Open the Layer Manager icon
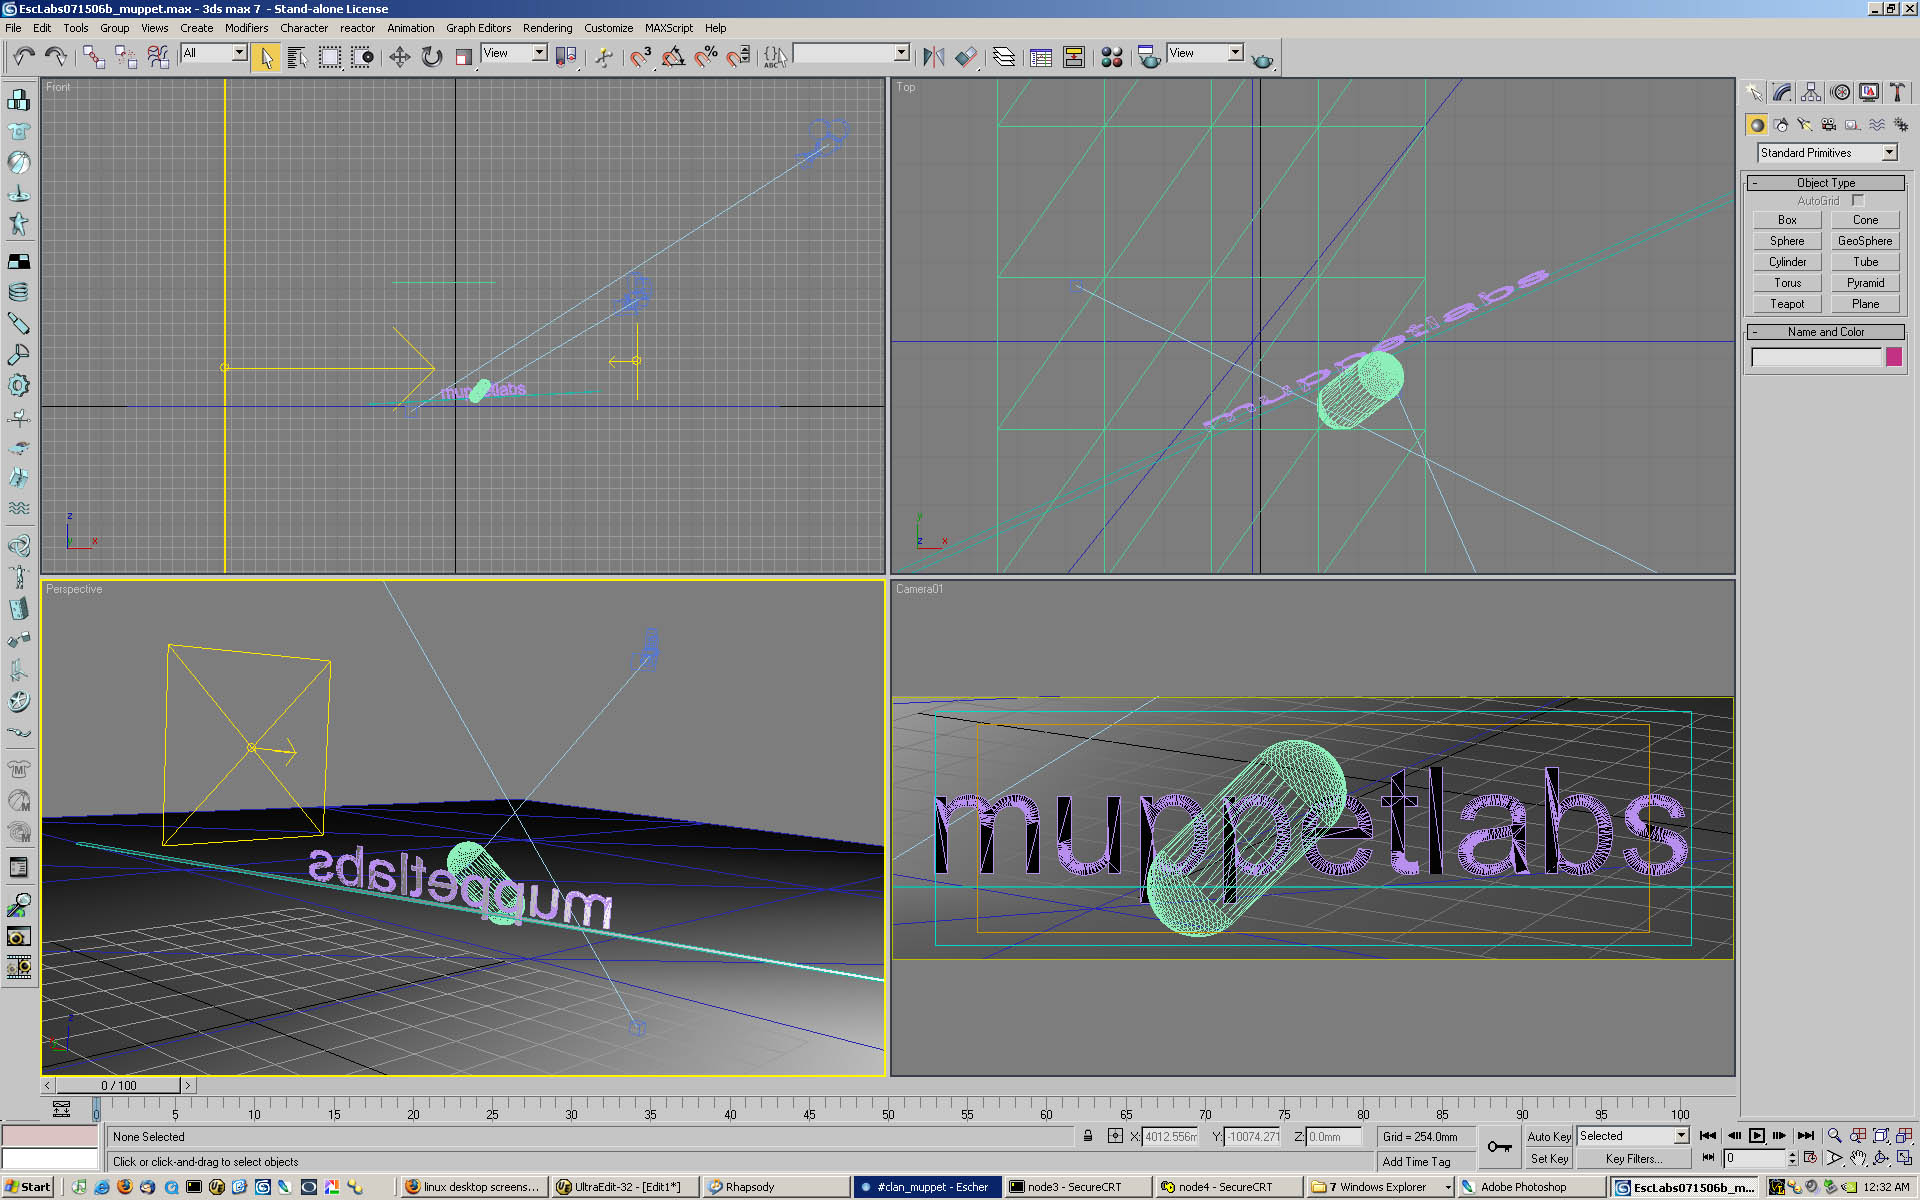This screenshot has height=1200, width=1920. coord(1004,57)
